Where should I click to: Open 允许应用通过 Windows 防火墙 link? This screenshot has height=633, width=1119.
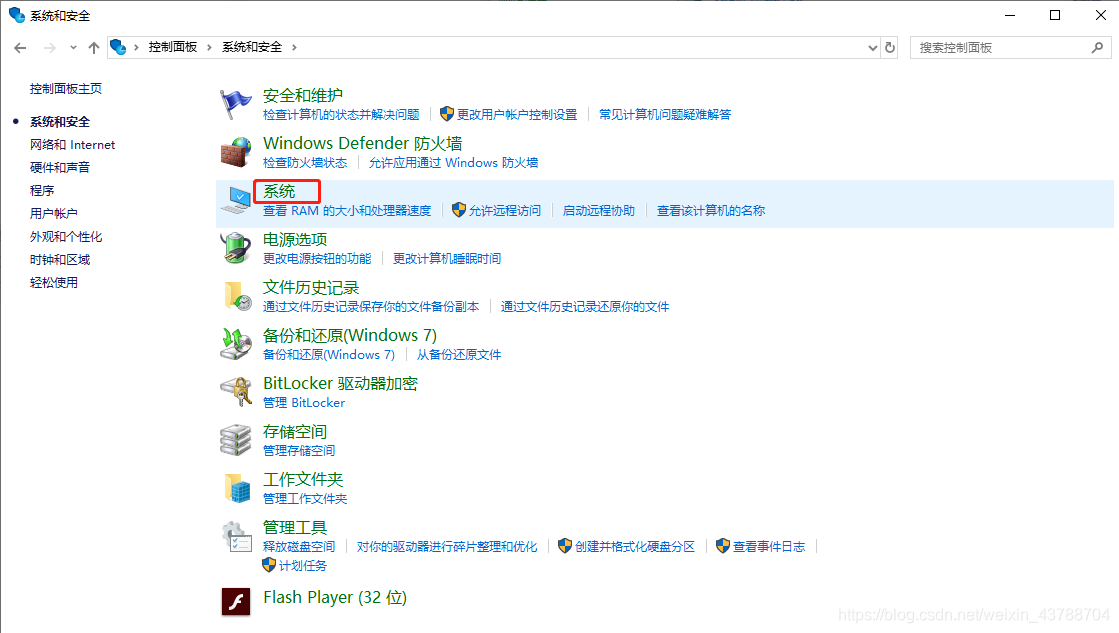(453, 163)
